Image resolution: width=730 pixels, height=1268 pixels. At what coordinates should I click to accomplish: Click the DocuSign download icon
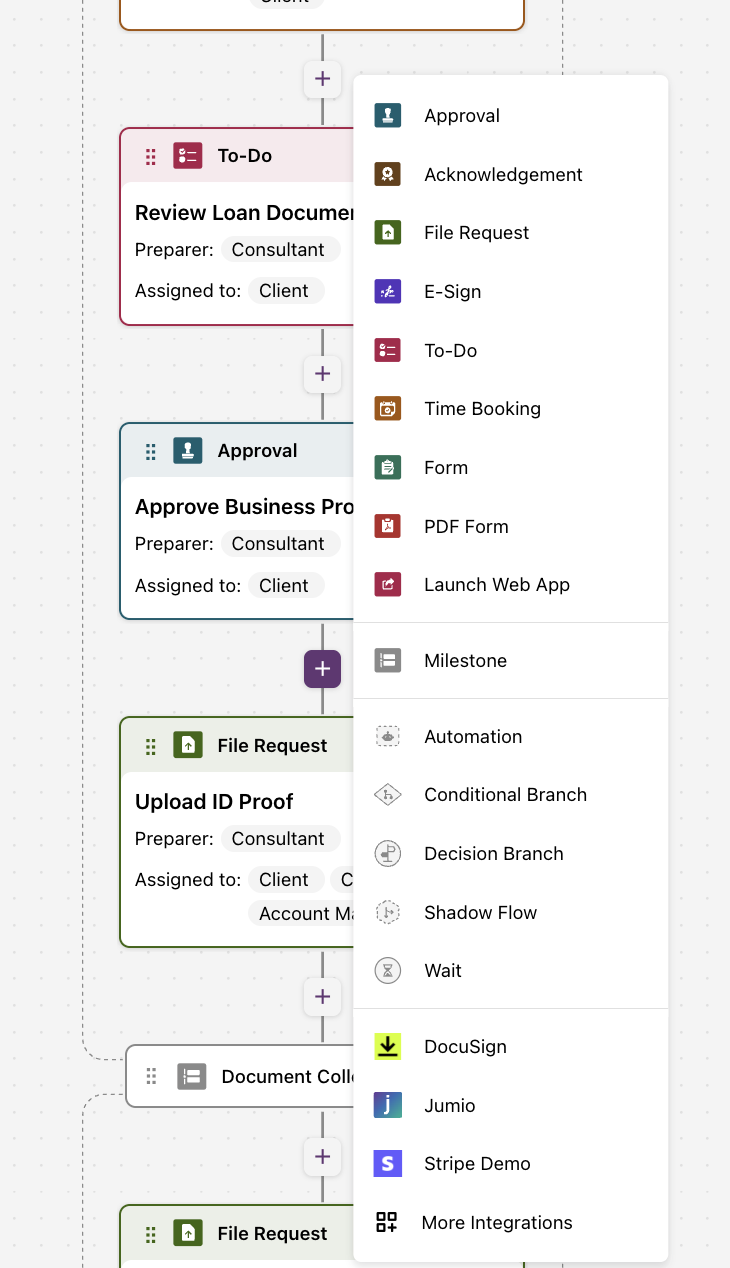pos(388,1046)
